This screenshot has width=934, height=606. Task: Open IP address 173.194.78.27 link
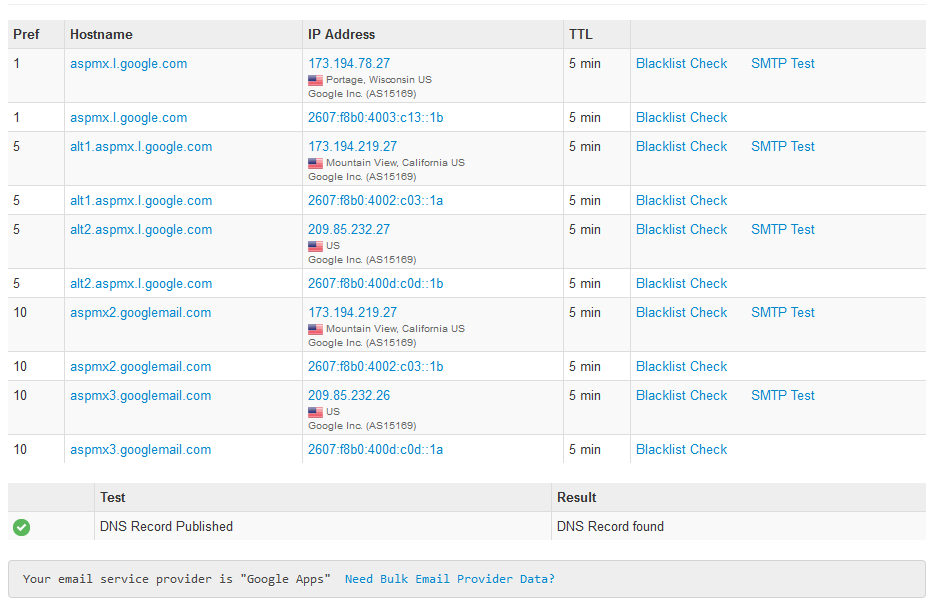[x=349, y=64]
